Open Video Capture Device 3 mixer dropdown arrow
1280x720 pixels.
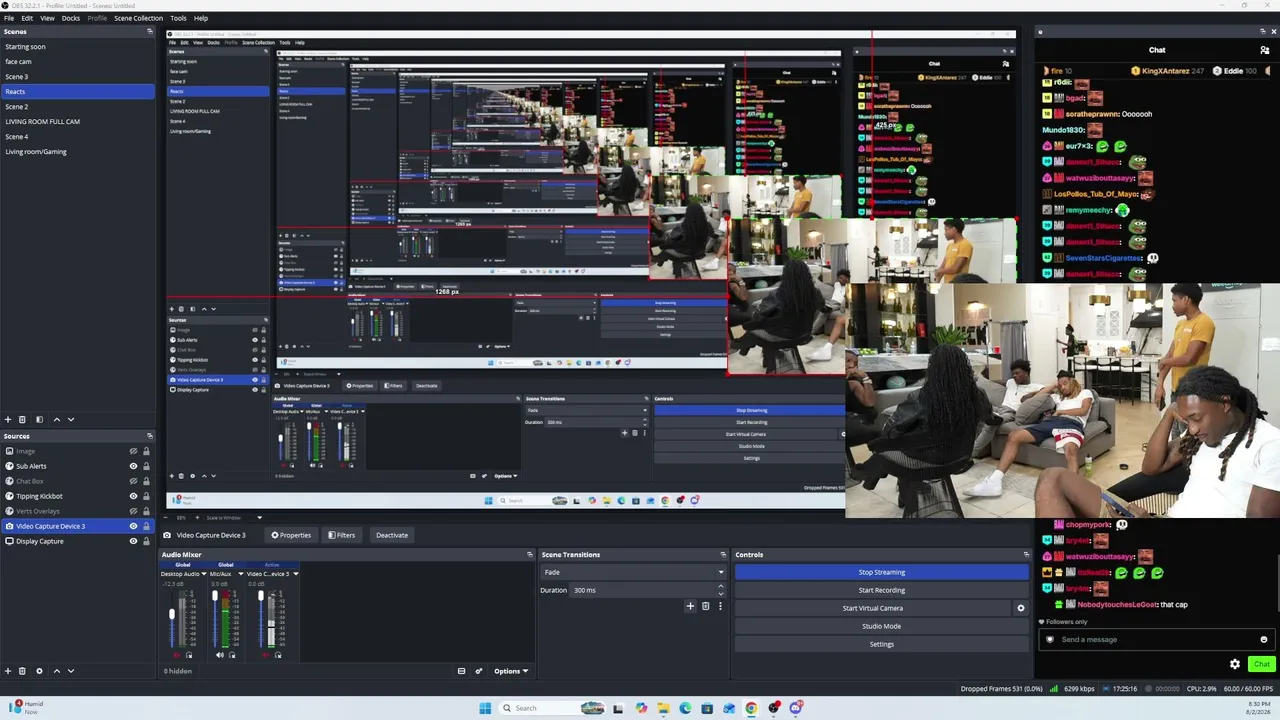click(296, 574)
